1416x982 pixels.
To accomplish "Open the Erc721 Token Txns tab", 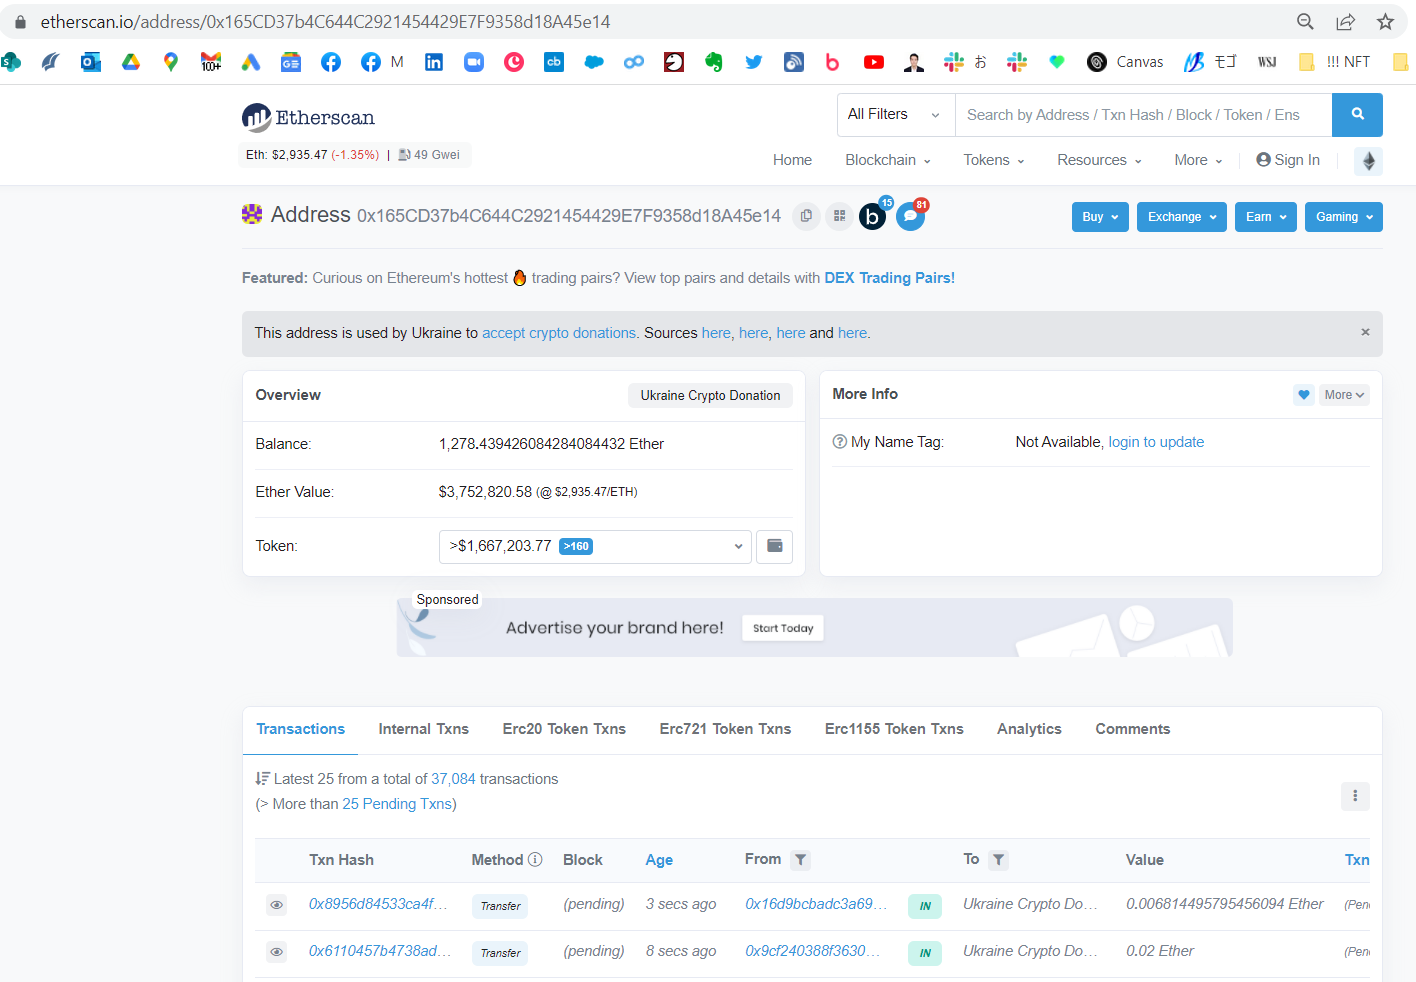I will (725, 729).
